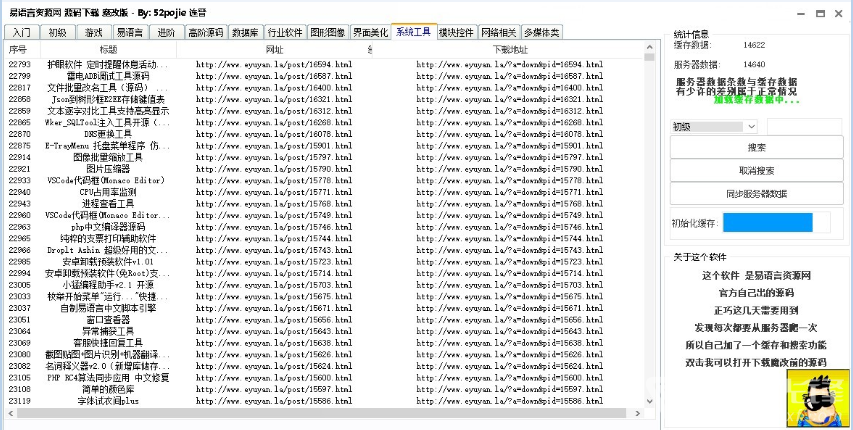
Task: Click the 搜索 button
Action: point(756,148)
